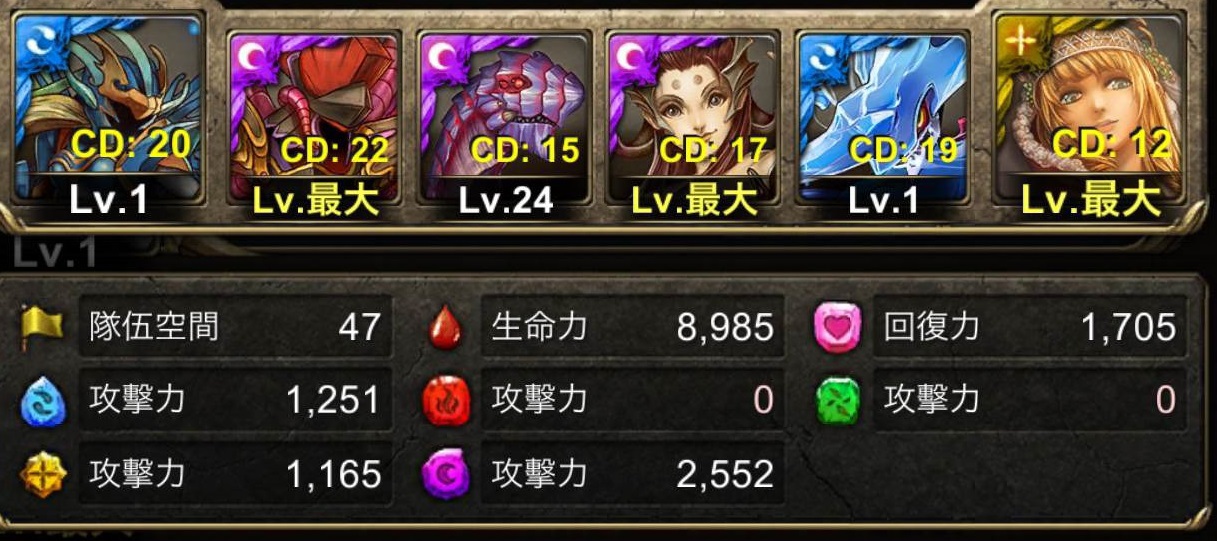
Task: Click the dark 攻擊力 value 2,552
Action: point(725,474)
